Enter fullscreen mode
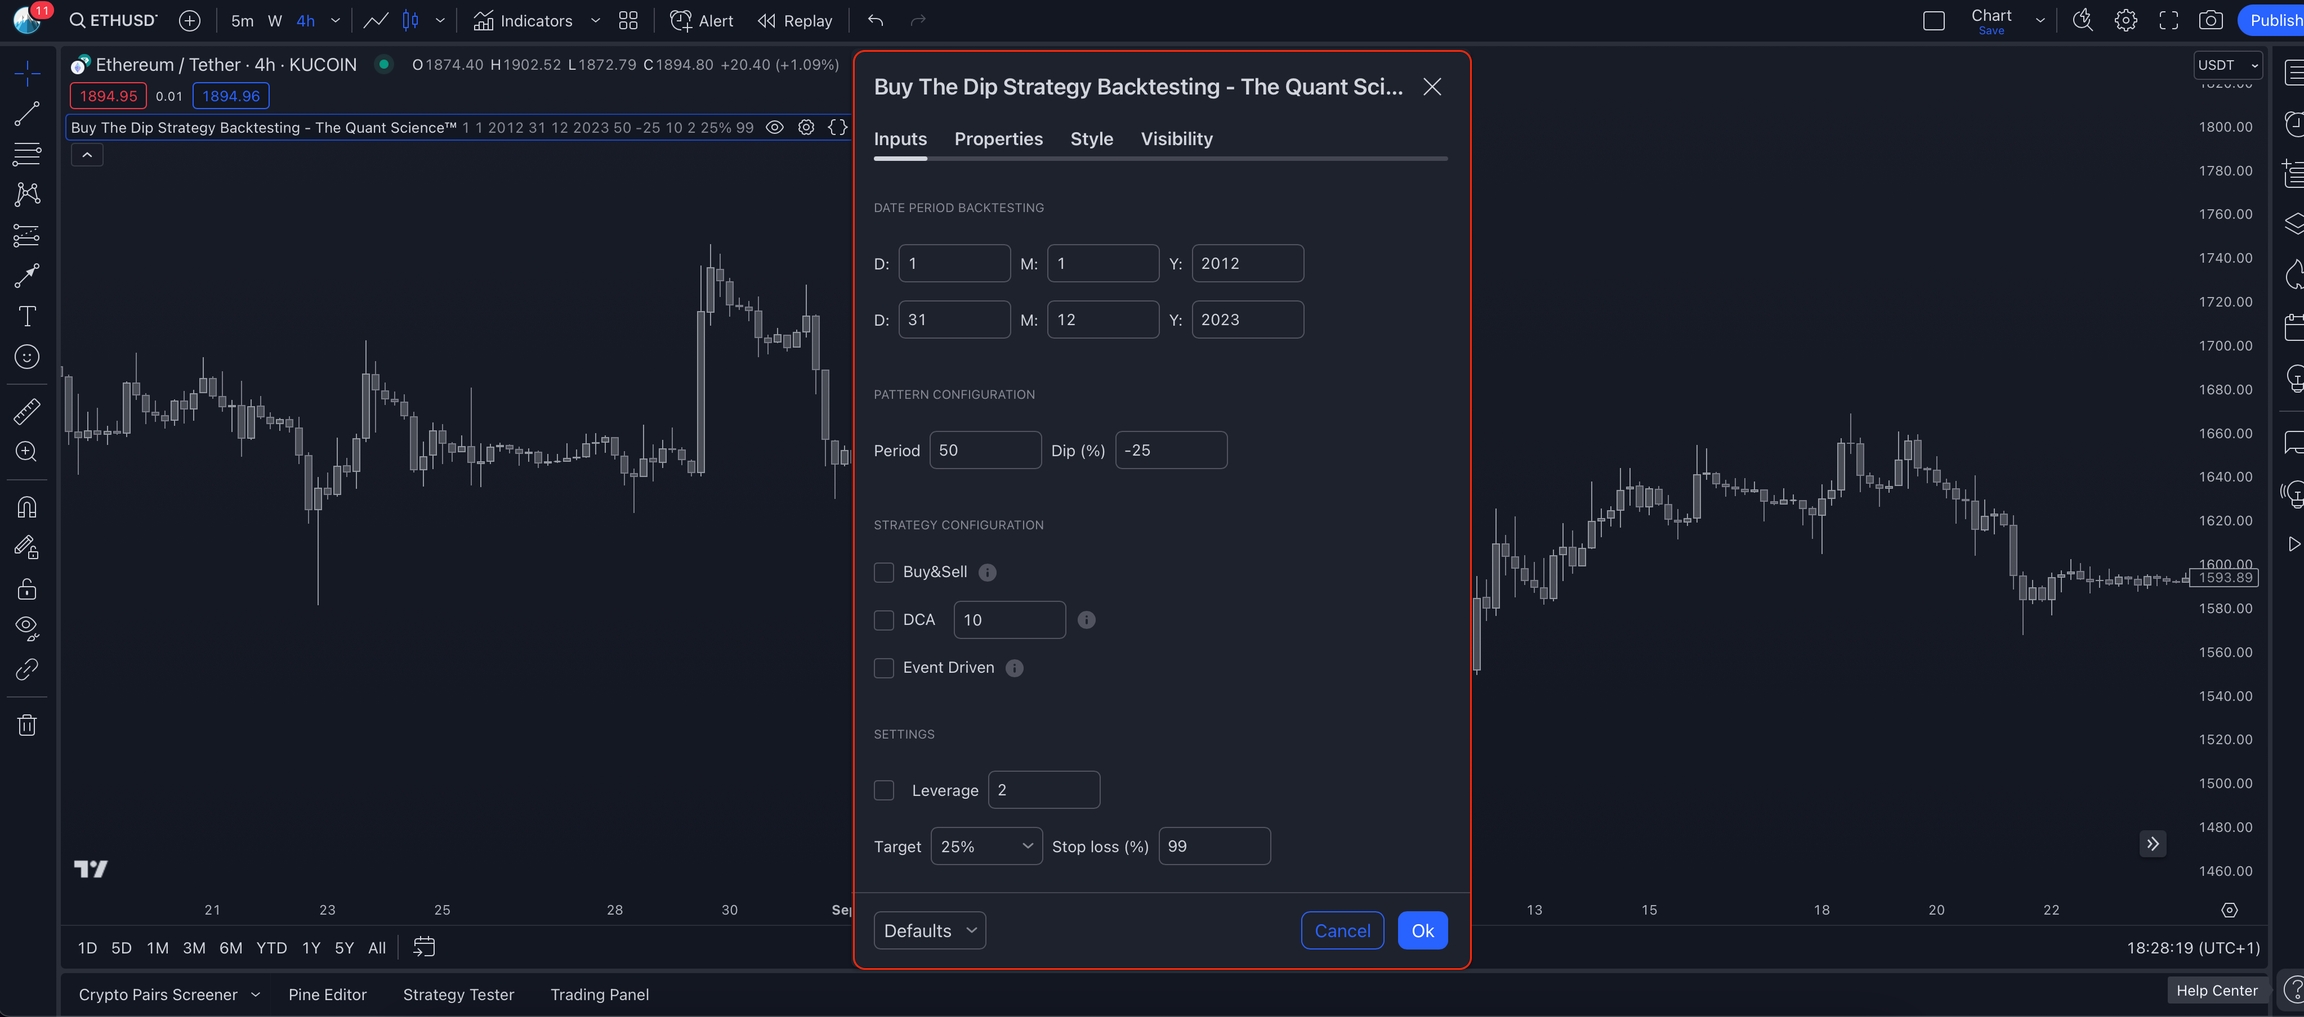This screenshot has height=1017, width=2304. pyautogui.click(x=2168, y=20)
